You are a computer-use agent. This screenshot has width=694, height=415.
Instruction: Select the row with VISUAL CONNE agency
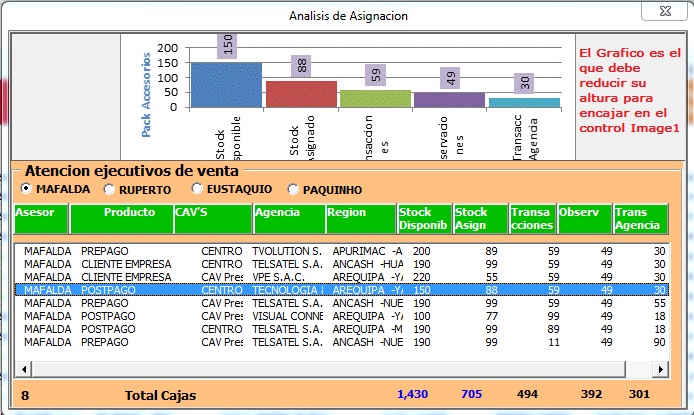click(342, 316)
